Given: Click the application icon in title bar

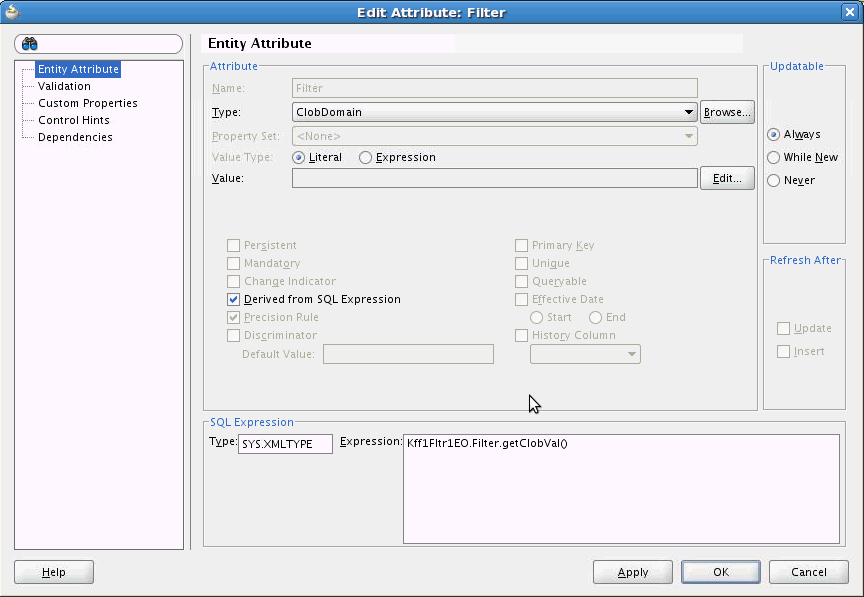Looking at the screenshot, I should coord(12,12).
